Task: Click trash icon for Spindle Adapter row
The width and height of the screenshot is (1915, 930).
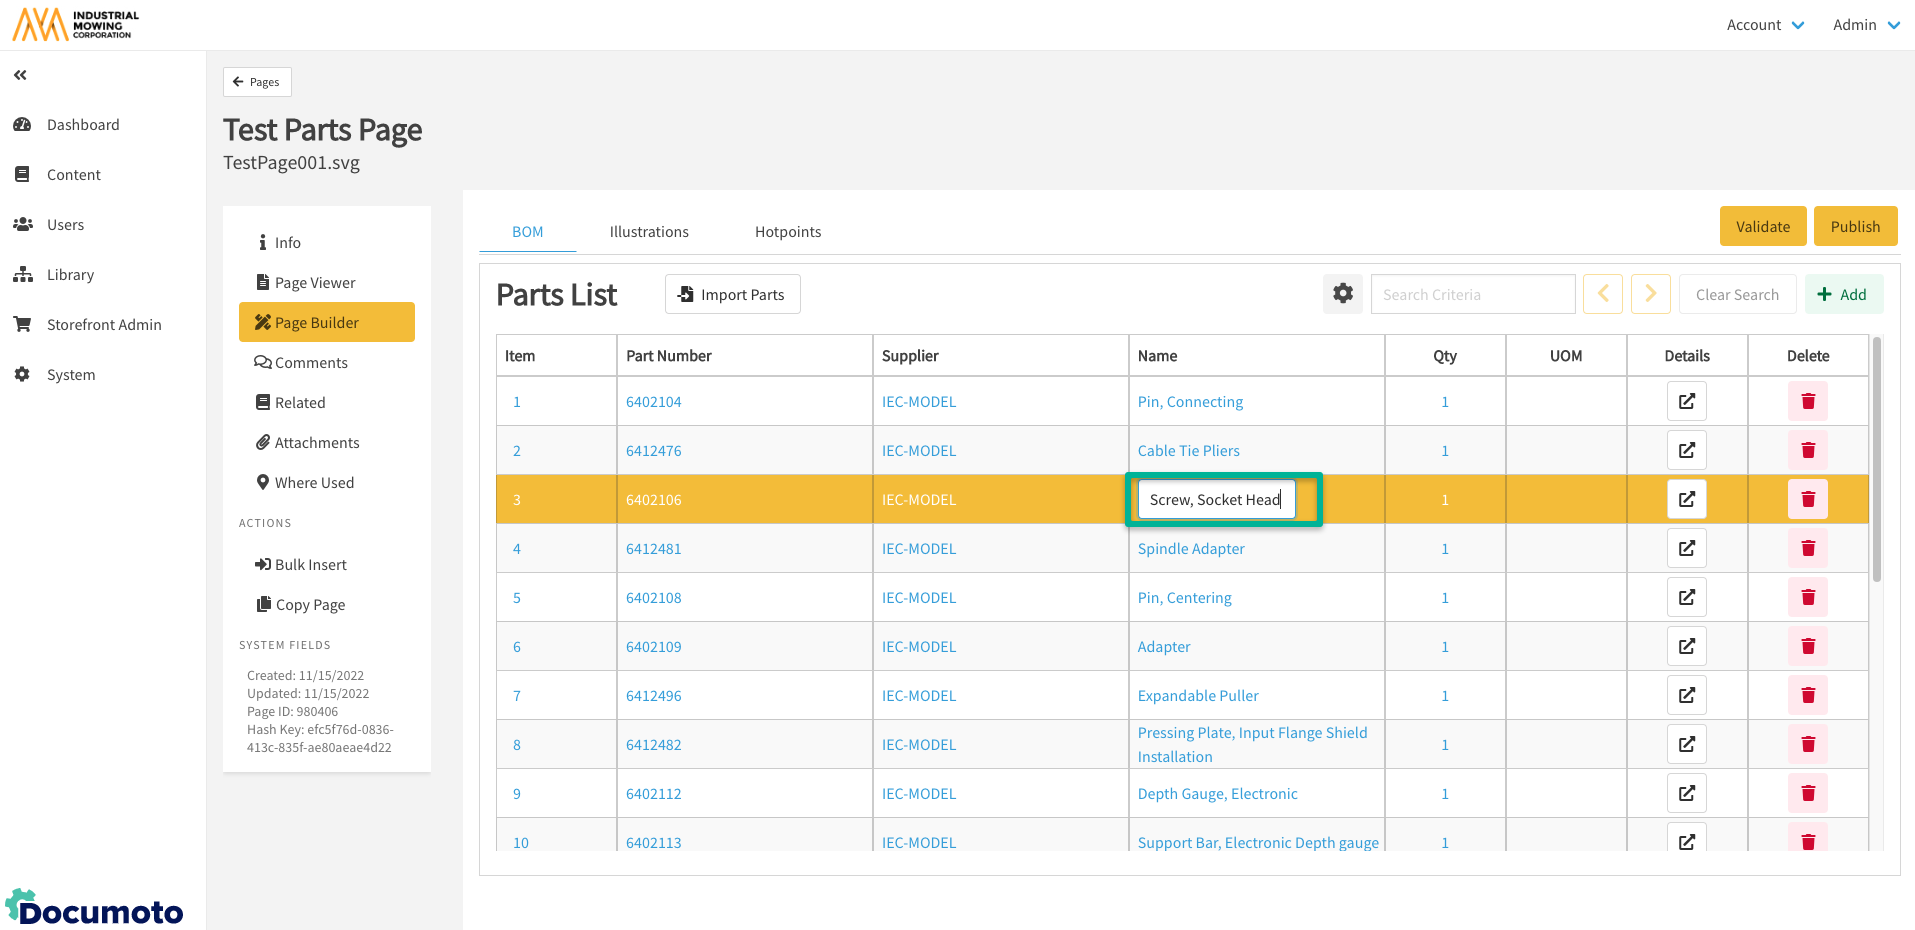Action: 1807,548
